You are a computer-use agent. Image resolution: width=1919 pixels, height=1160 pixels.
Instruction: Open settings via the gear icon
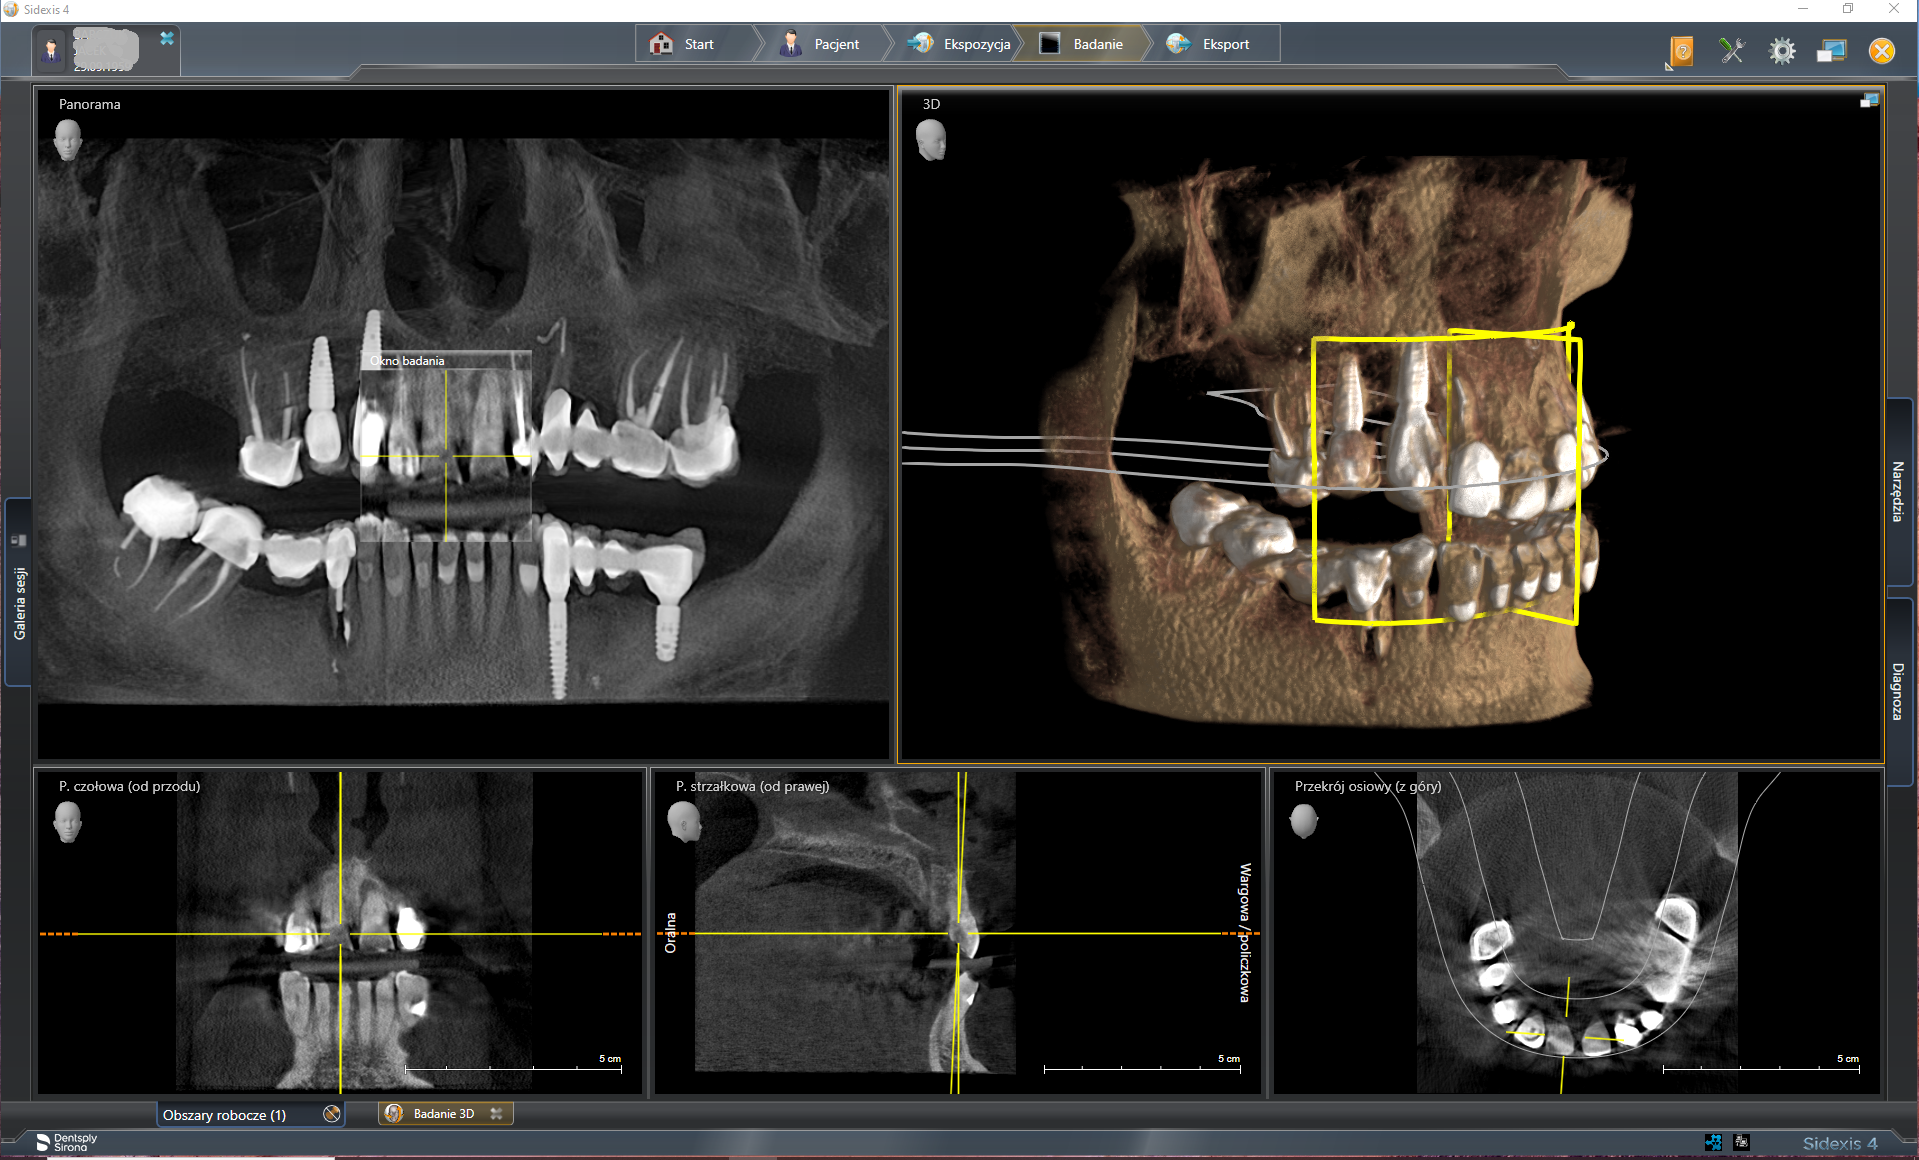click(x=1782, y=50)
